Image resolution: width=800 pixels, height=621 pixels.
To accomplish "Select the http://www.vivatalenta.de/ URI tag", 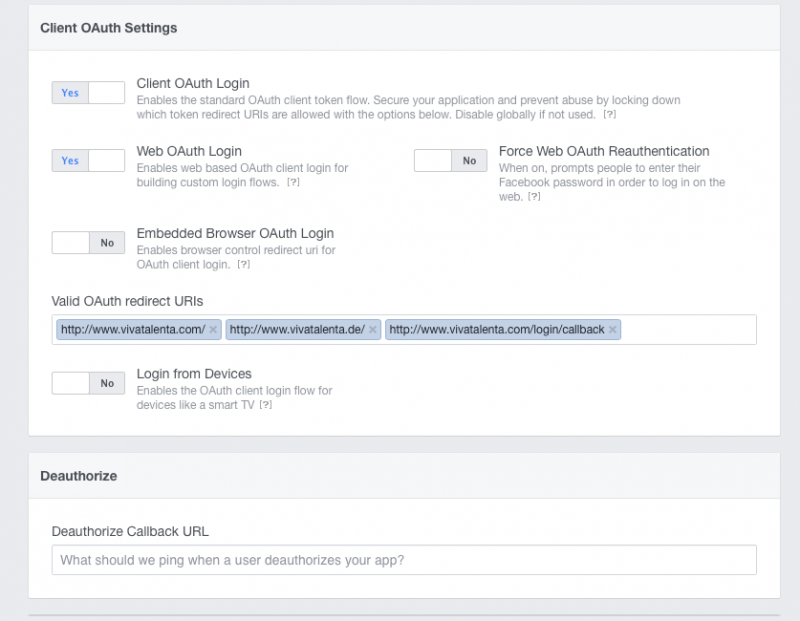I will (297, 330).
